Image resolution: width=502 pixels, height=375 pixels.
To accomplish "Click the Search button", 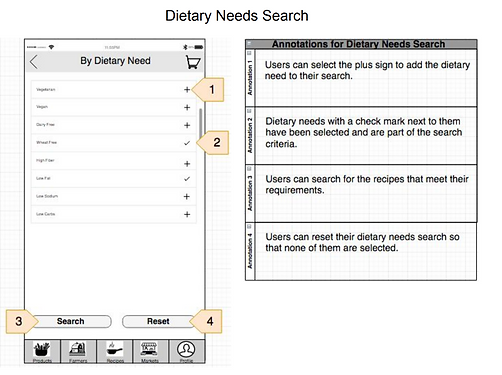I will point(71,321).
